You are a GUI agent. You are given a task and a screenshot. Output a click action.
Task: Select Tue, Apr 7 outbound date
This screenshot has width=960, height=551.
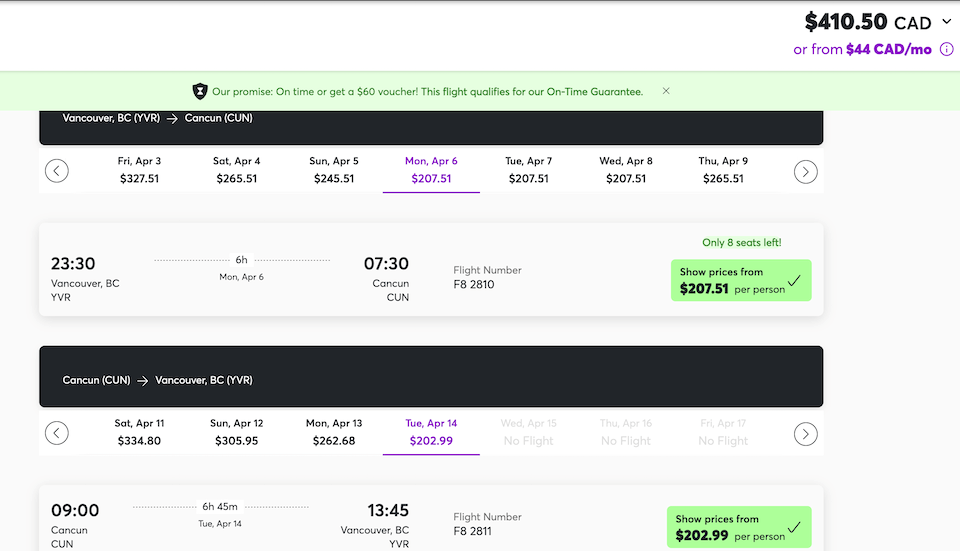528,170
